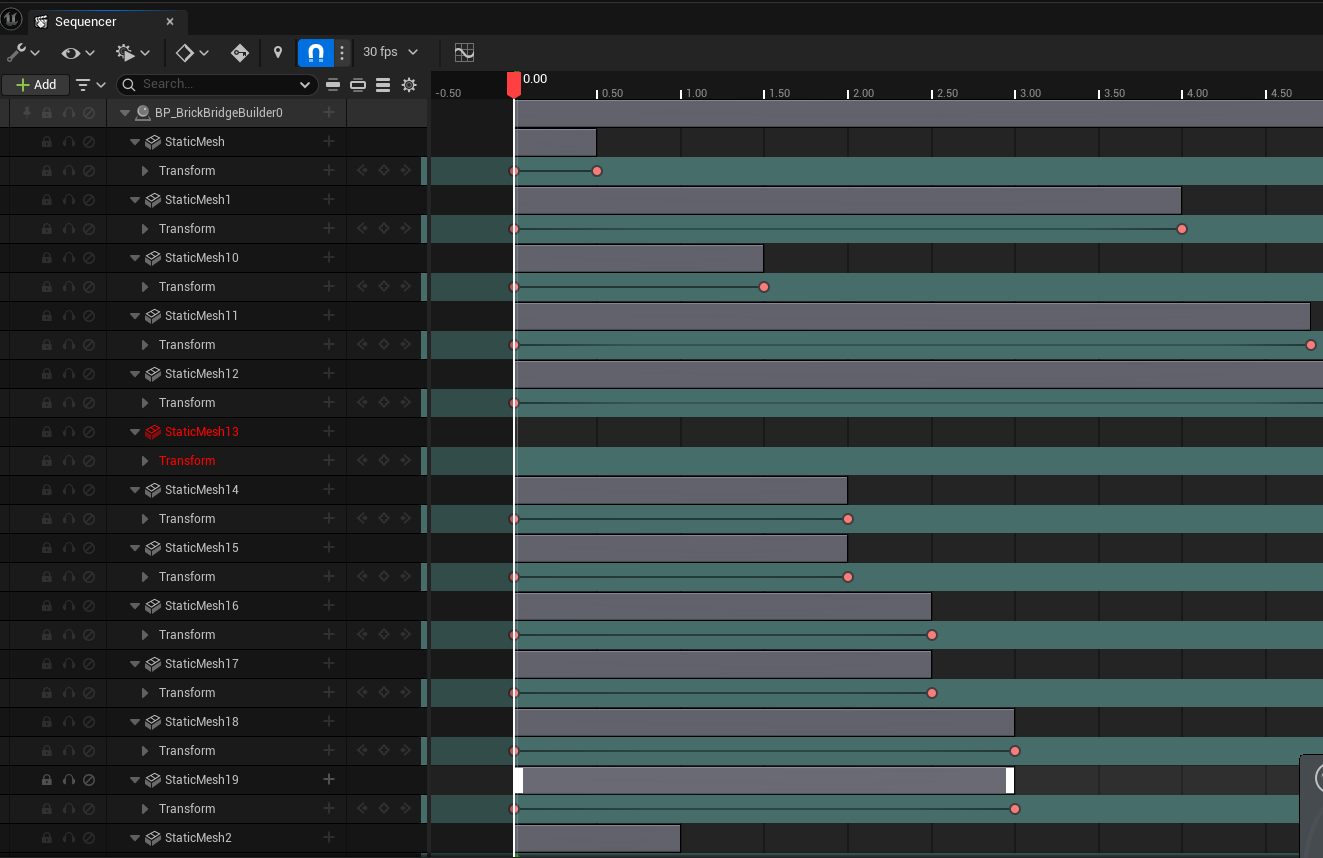Open the Playback Options menu
The image size is (1323, 858).
tap(133, 52)
